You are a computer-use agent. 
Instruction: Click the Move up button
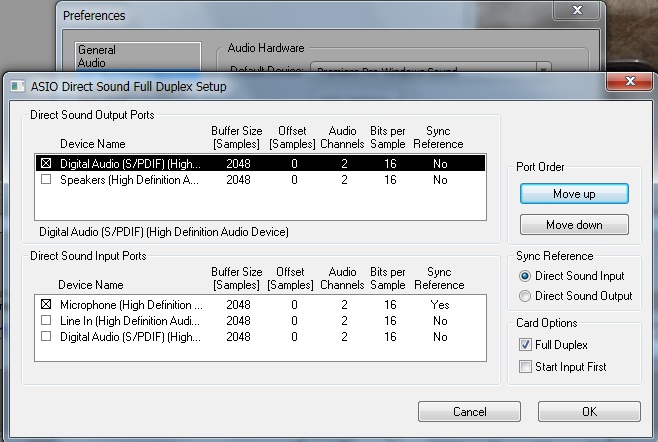click(574, 194)
